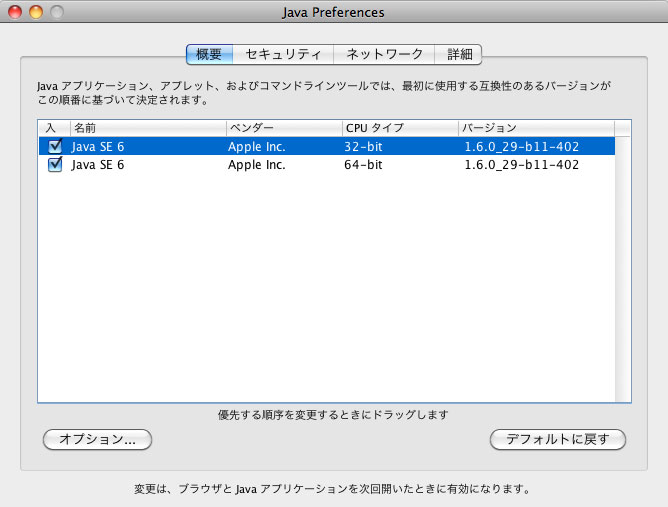Select the 64-bit Java SE 6 row
Image resolution: width=668 pixels, height=507 pixels.
(330, 165)
